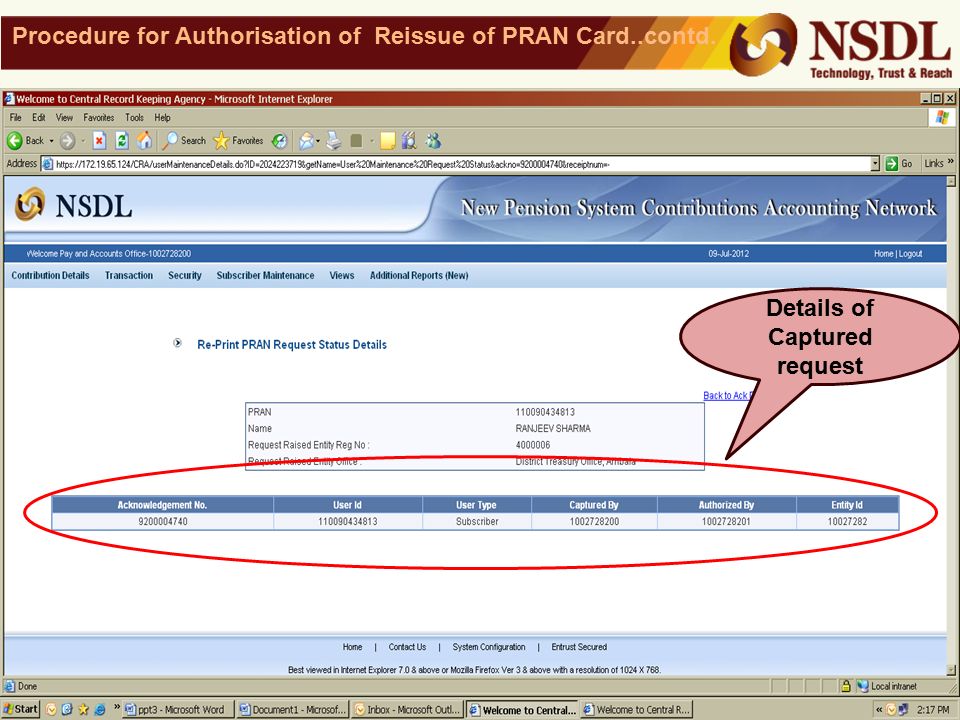Click the scrollbar up arrow
The image size is (960, 720).
pyautogui.click(x=951, y=181)
